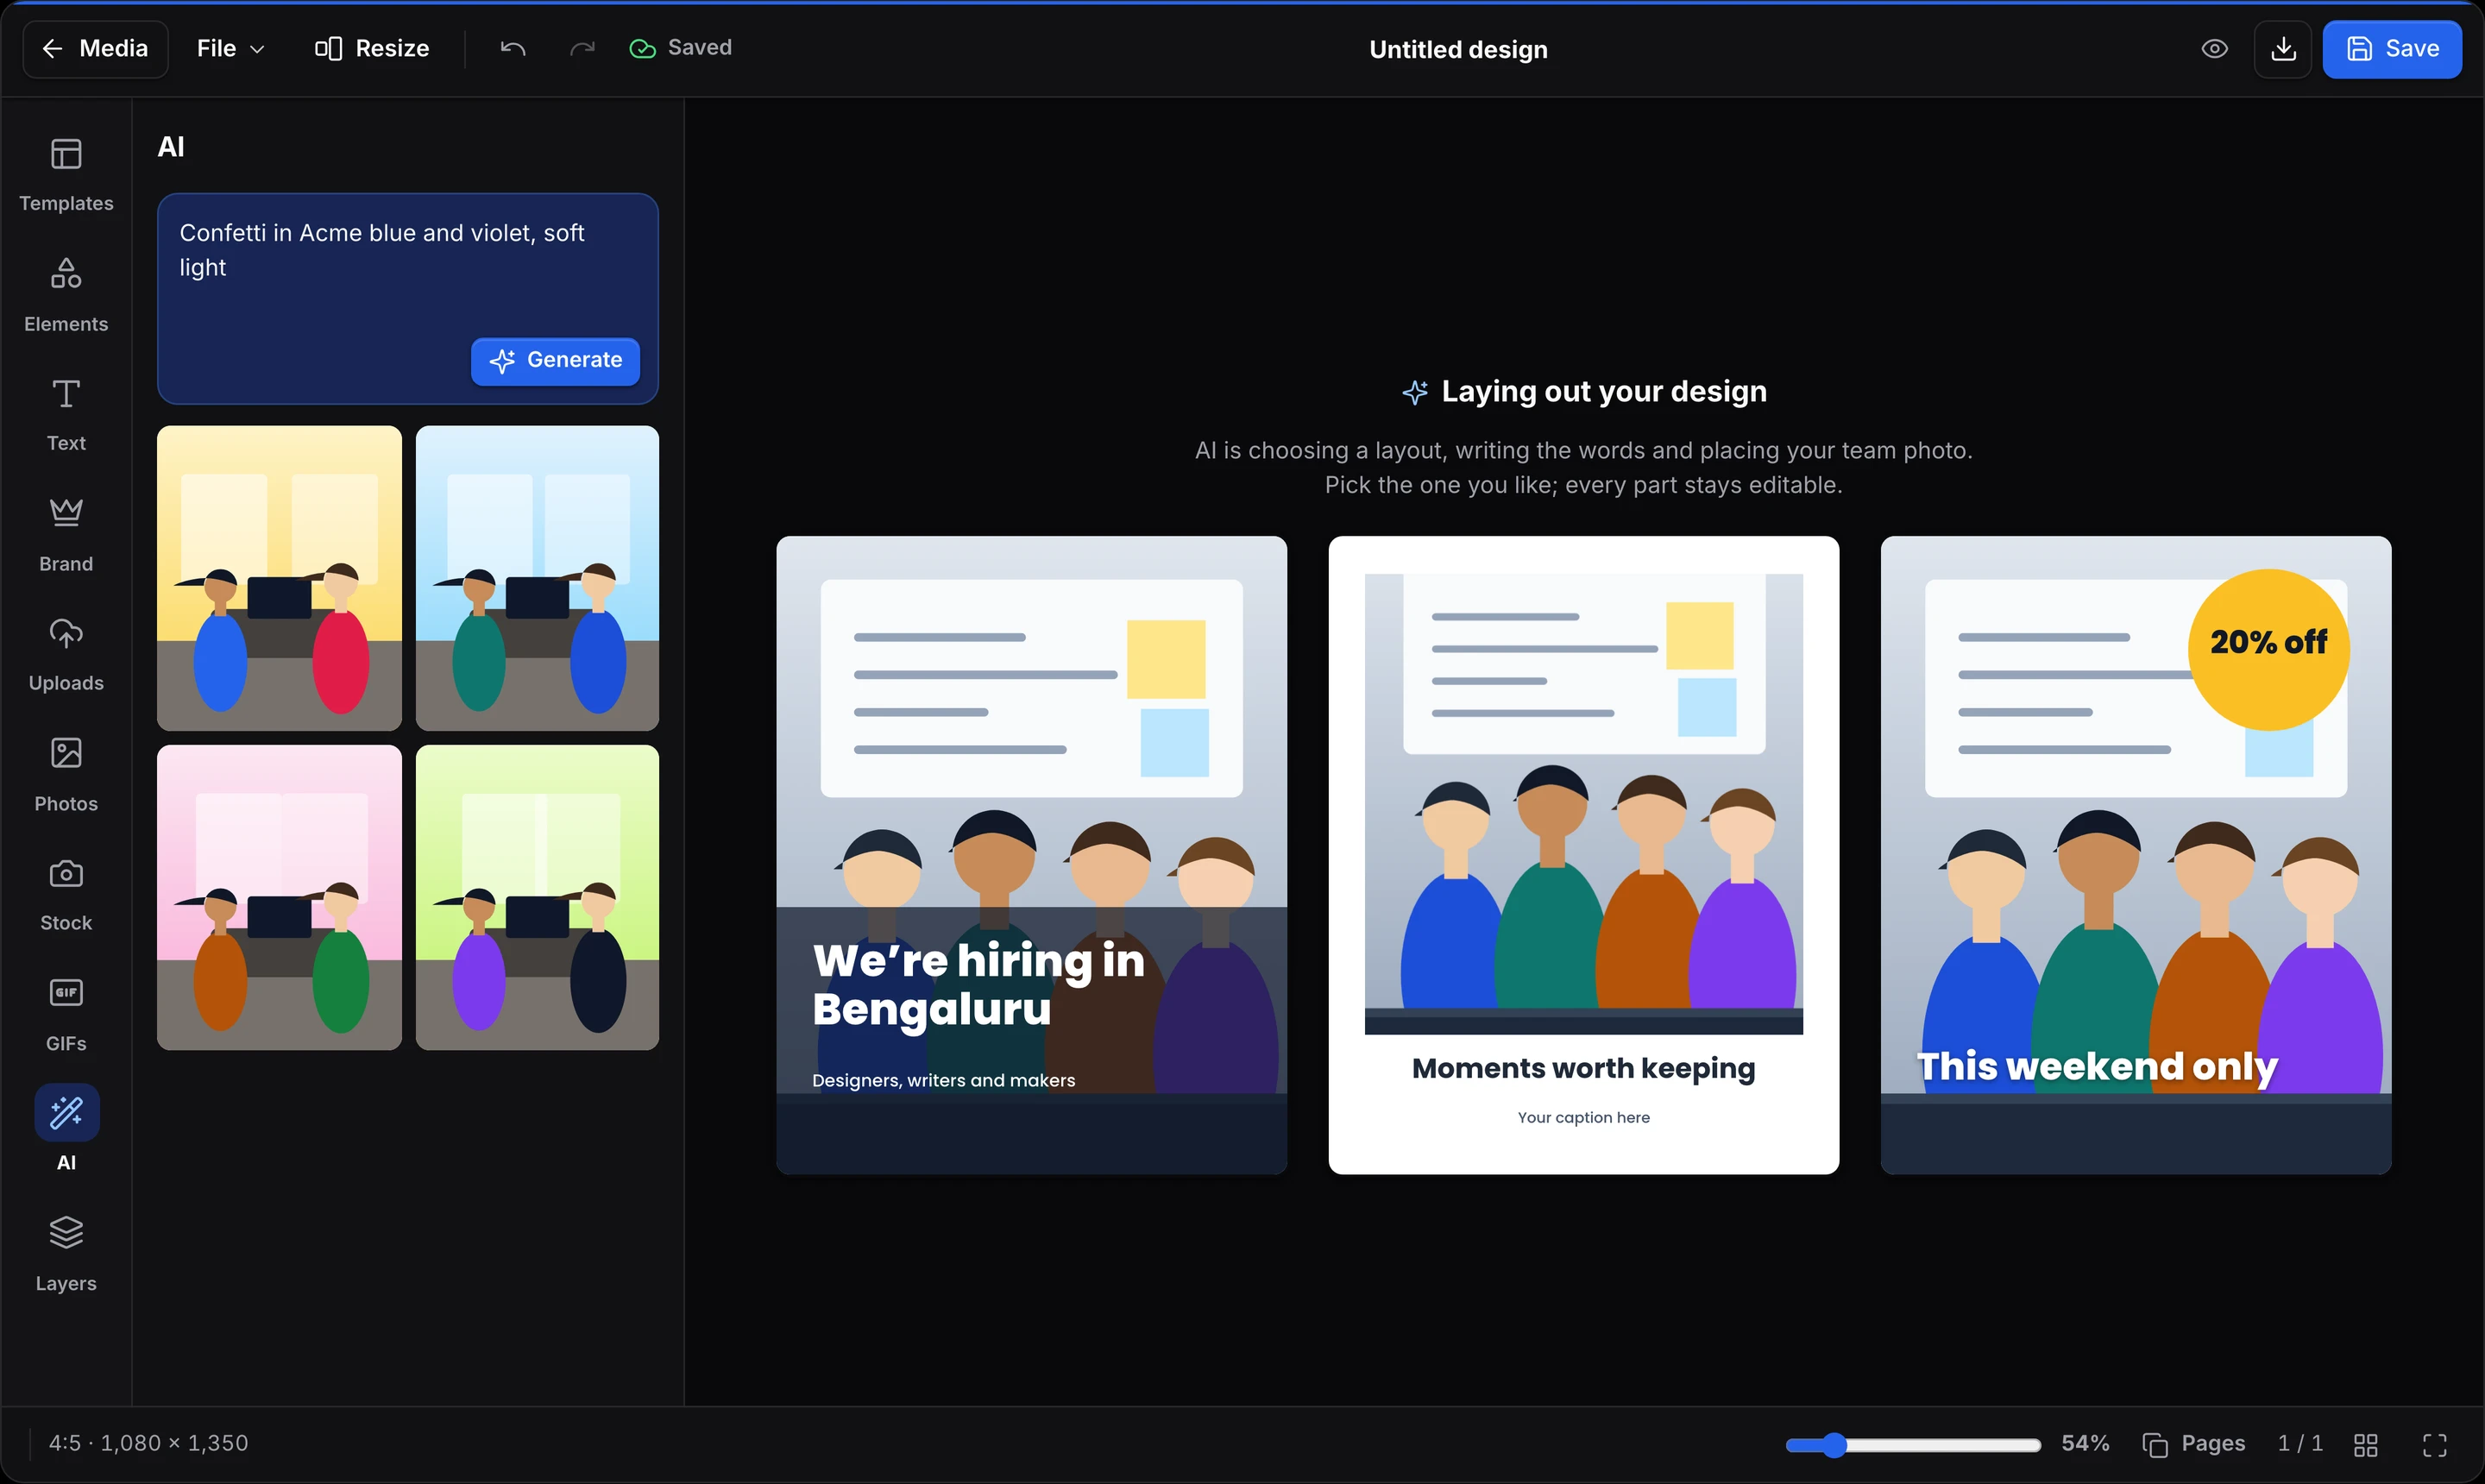Toggle the preview eye icon
2485x1484 pixels.
2215,49
